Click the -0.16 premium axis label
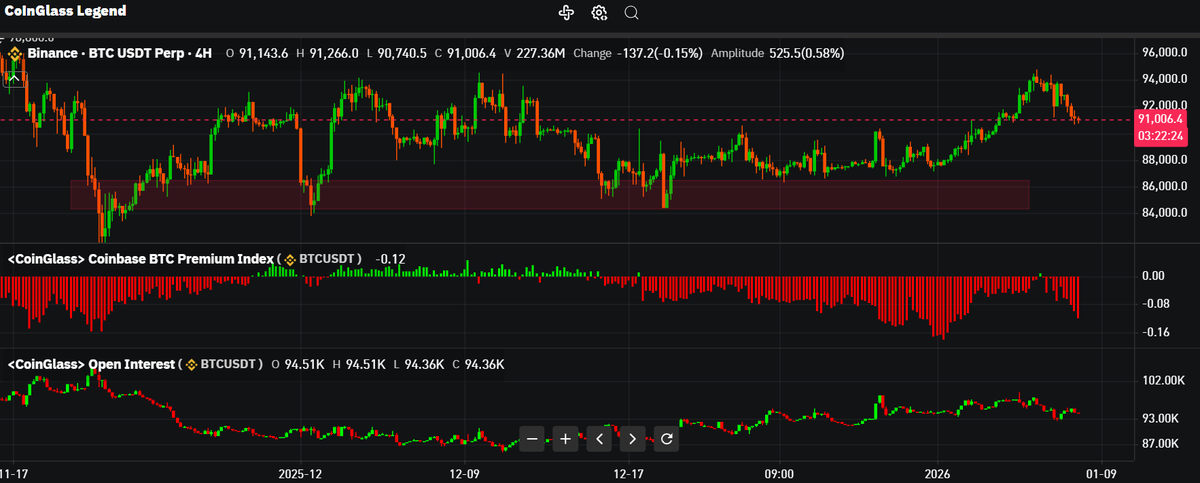The width and height of the screenshot is (1200, 483). click(1155, 332)
